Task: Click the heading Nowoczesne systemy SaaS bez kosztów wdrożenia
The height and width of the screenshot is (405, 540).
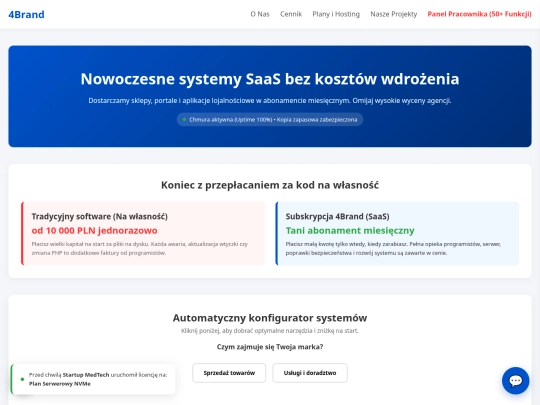Action: (x=270, y=79)
